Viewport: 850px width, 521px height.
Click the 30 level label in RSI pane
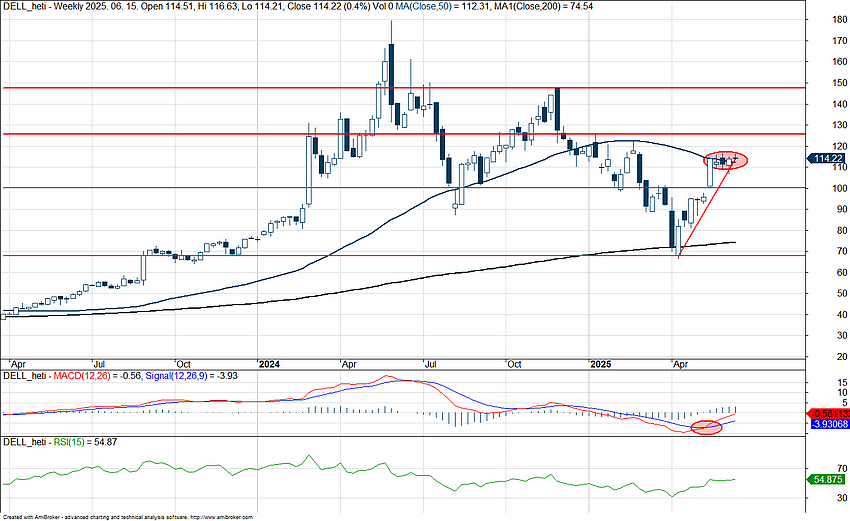click(842, 498)
